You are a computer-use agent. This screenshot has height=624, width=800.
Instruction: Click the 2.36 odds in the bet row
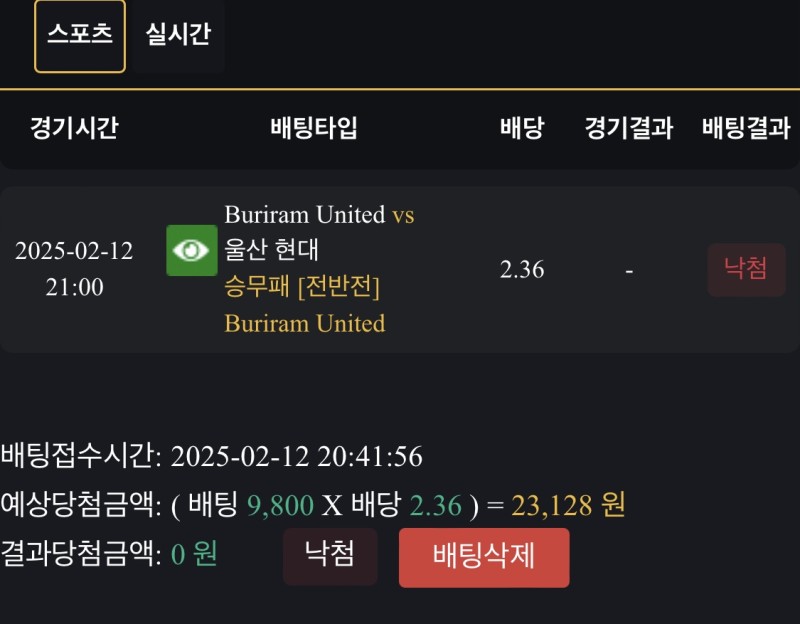[522, 270]
